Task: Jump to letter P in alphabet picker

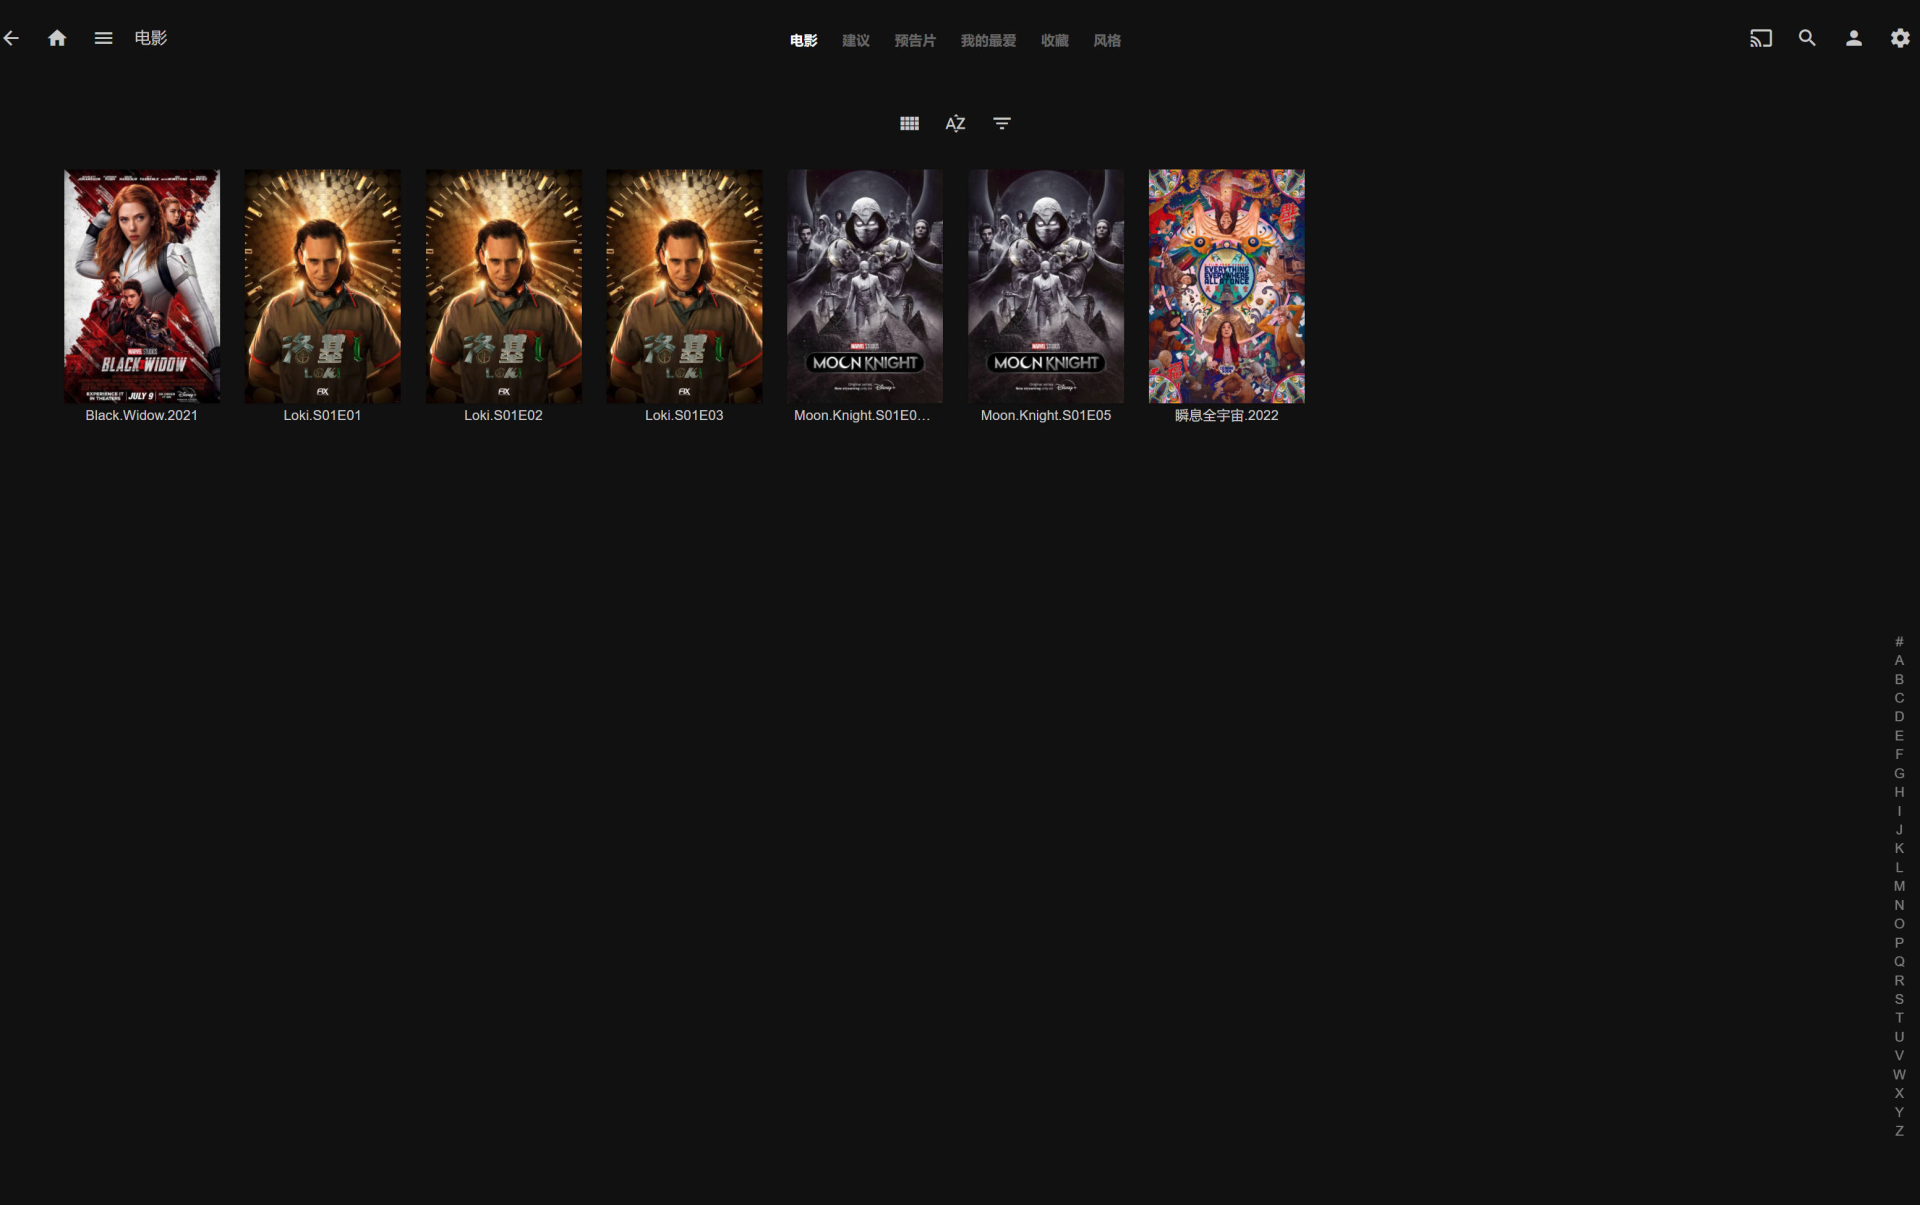Action: [1899, 943]
